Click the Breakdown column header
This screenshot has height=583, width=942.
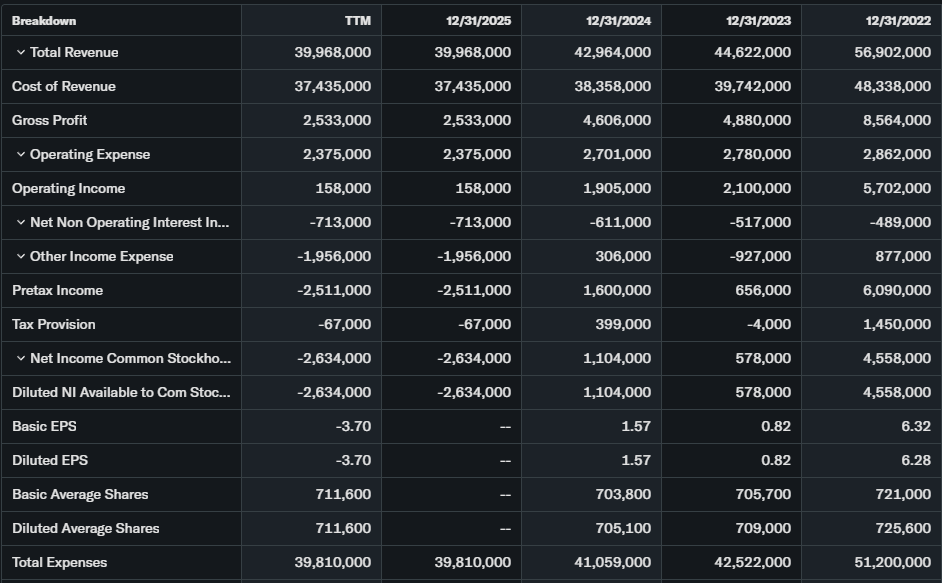coord(44,20)
